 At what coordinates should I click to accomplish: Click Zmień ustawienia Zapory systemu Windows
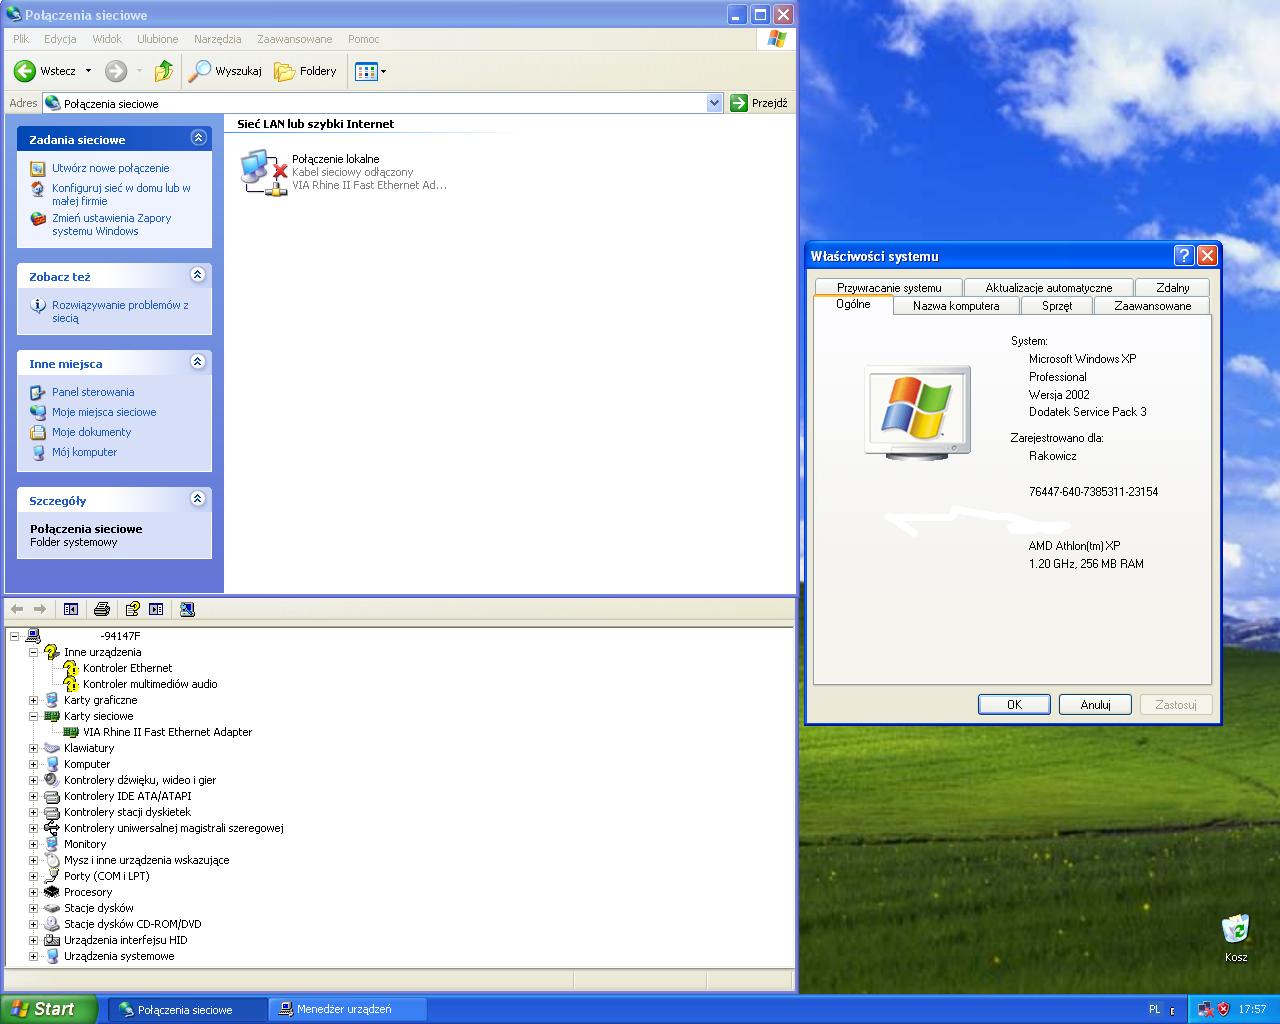click(111, 224)
